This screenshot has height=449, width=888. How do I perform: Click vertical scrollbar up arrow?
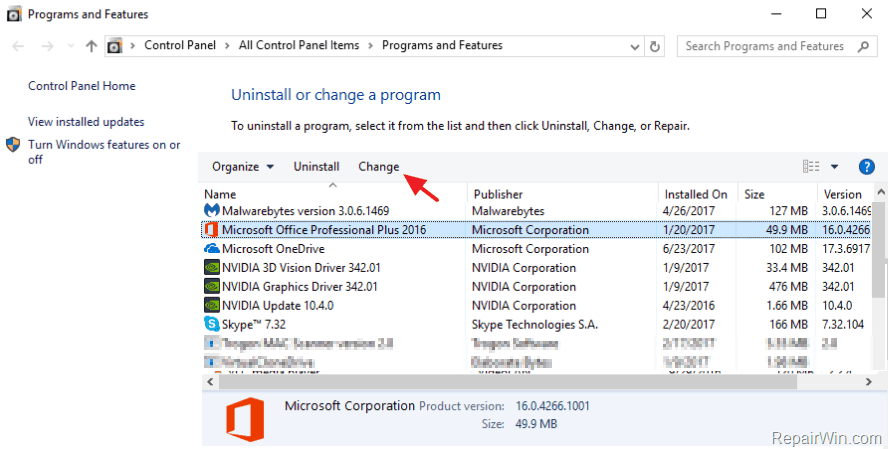pyautogui.click(x=881, y=194)
